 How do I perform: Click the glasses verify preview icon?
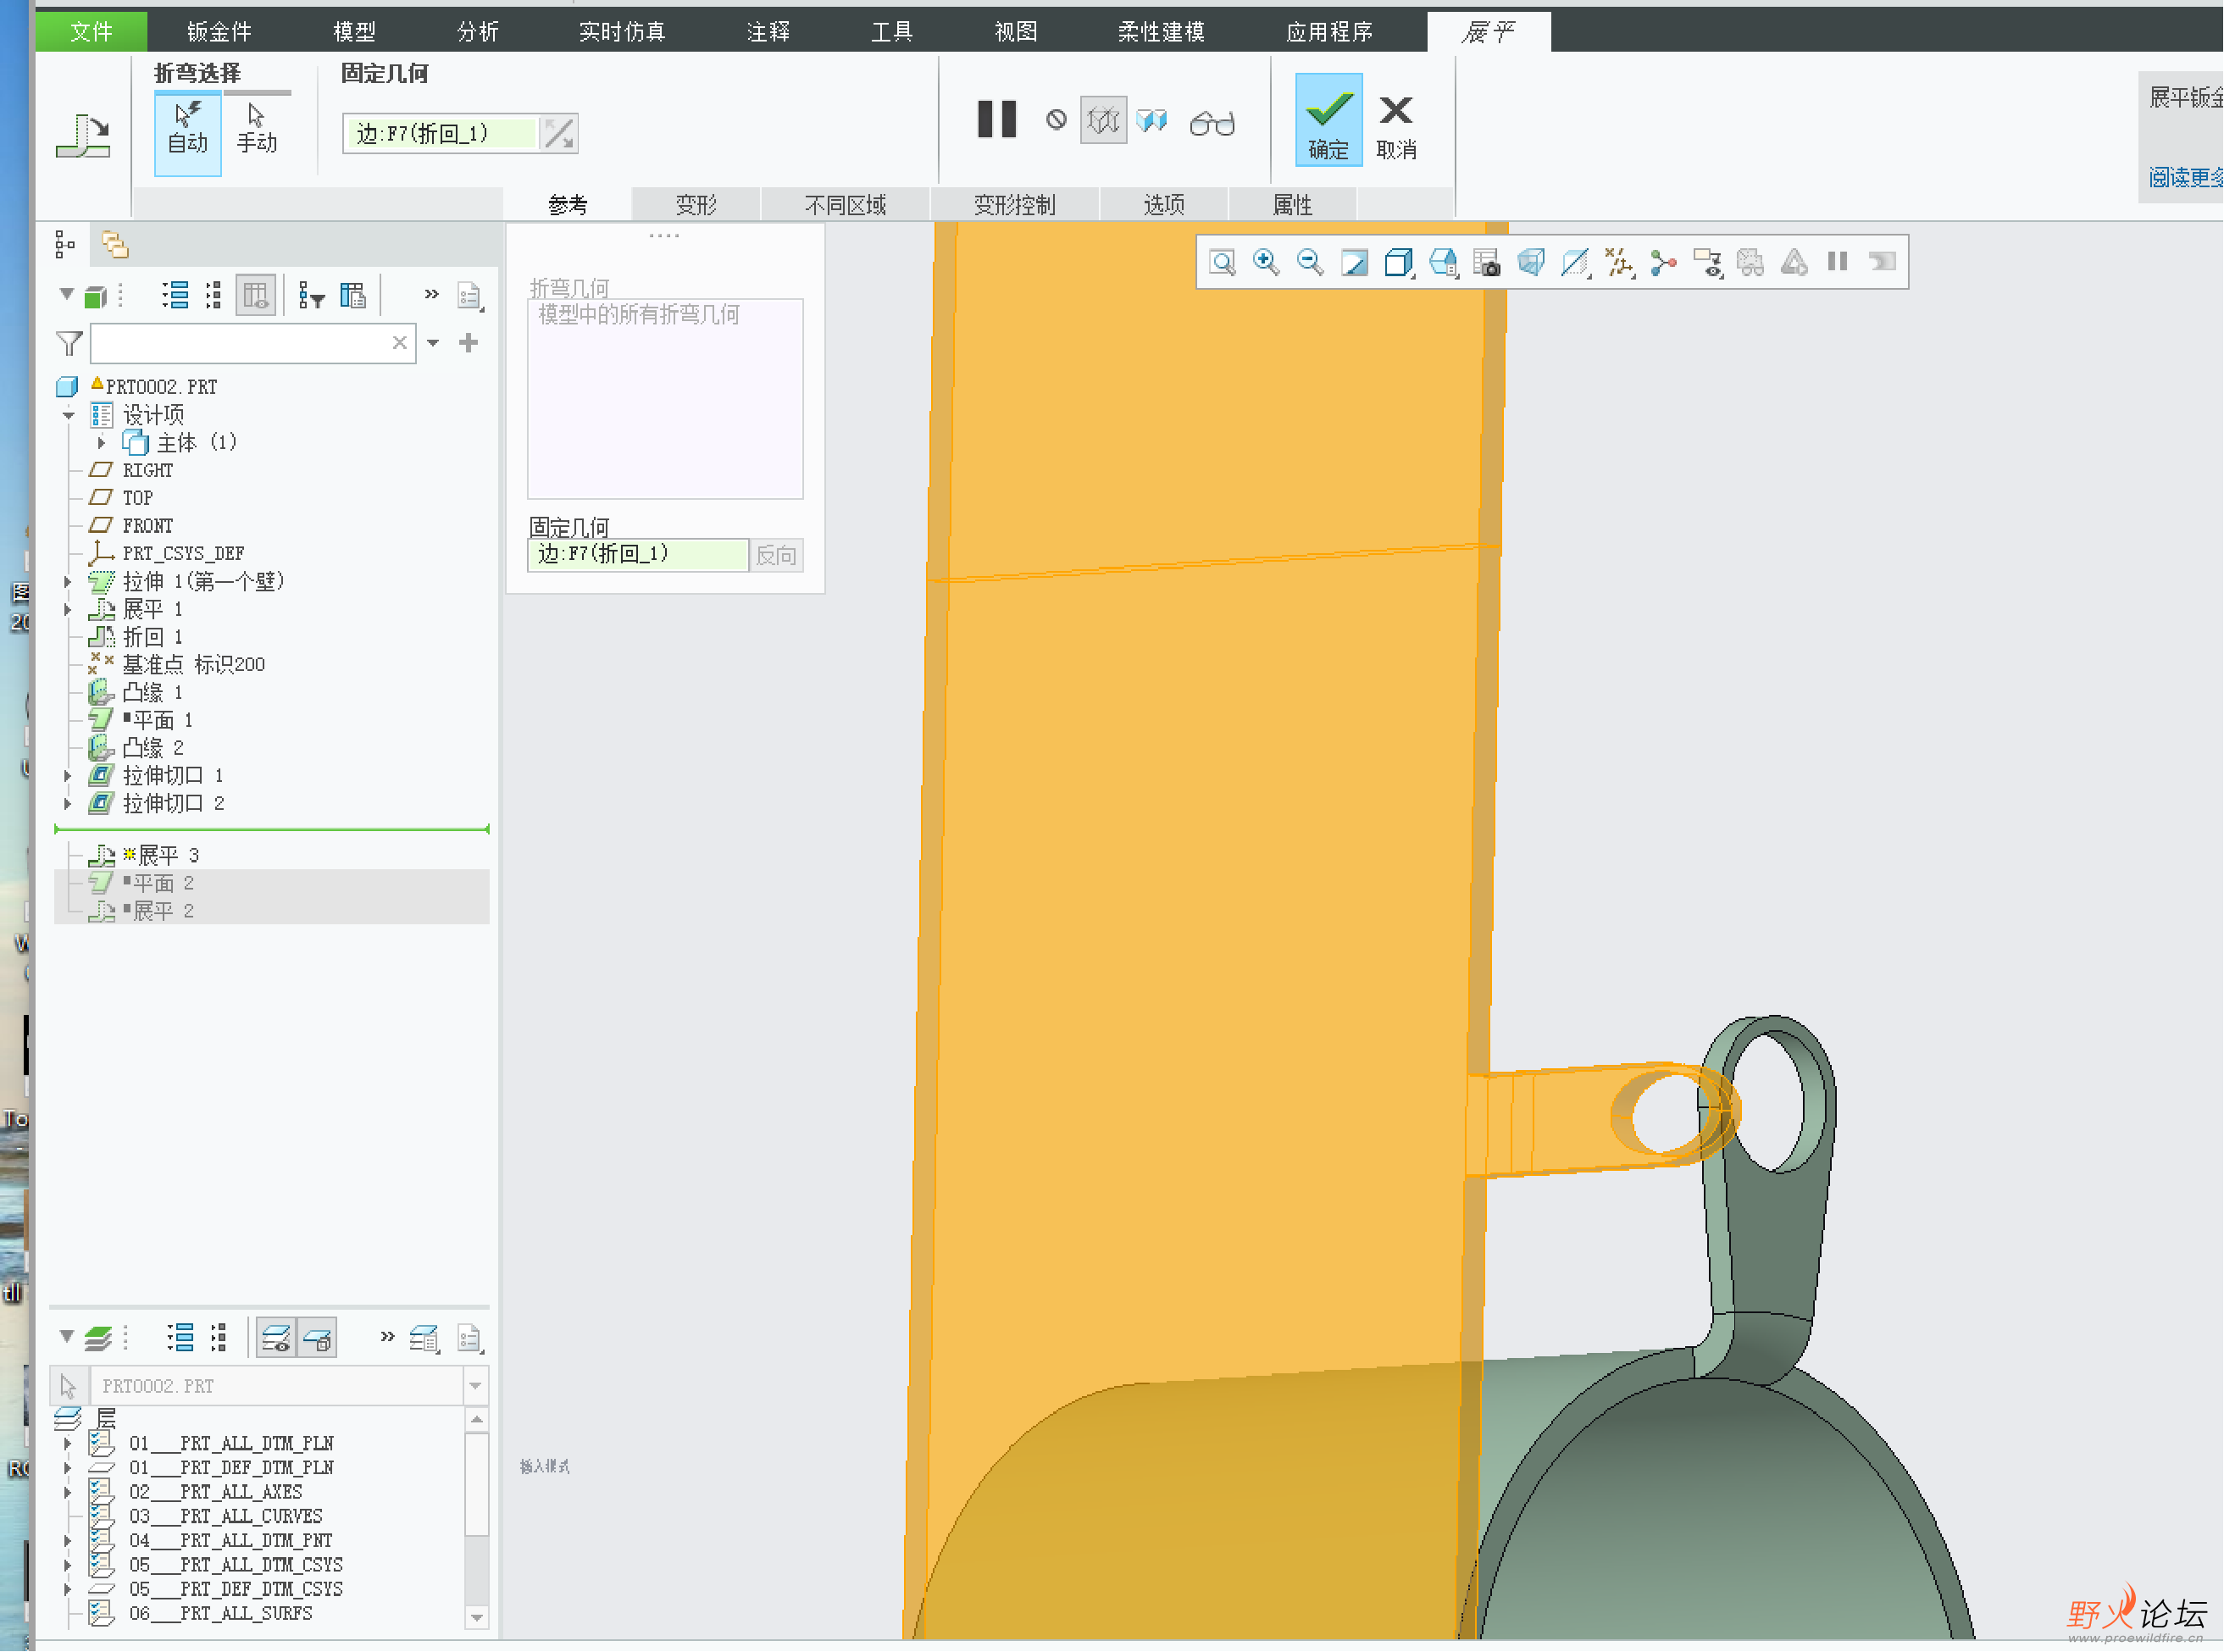(x=1212, y=122)
